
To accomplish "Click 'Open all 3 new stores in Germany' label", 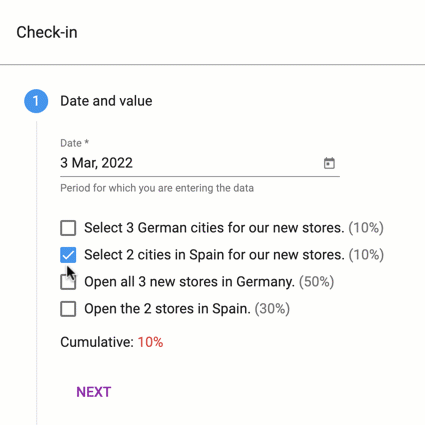I will [189, 282].
